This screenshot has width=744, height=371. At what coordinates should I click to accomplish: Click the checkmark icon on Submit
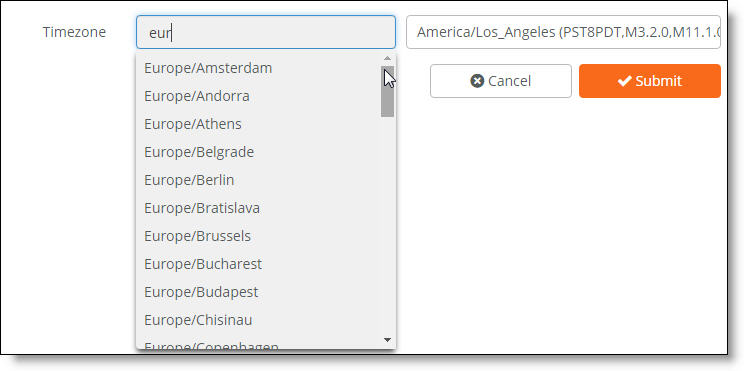pos(624,81)
